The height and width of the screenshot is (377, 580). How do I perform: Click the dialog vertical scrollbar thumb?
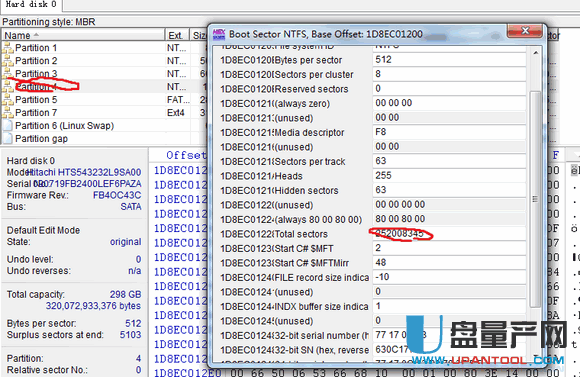coord(535,199)
